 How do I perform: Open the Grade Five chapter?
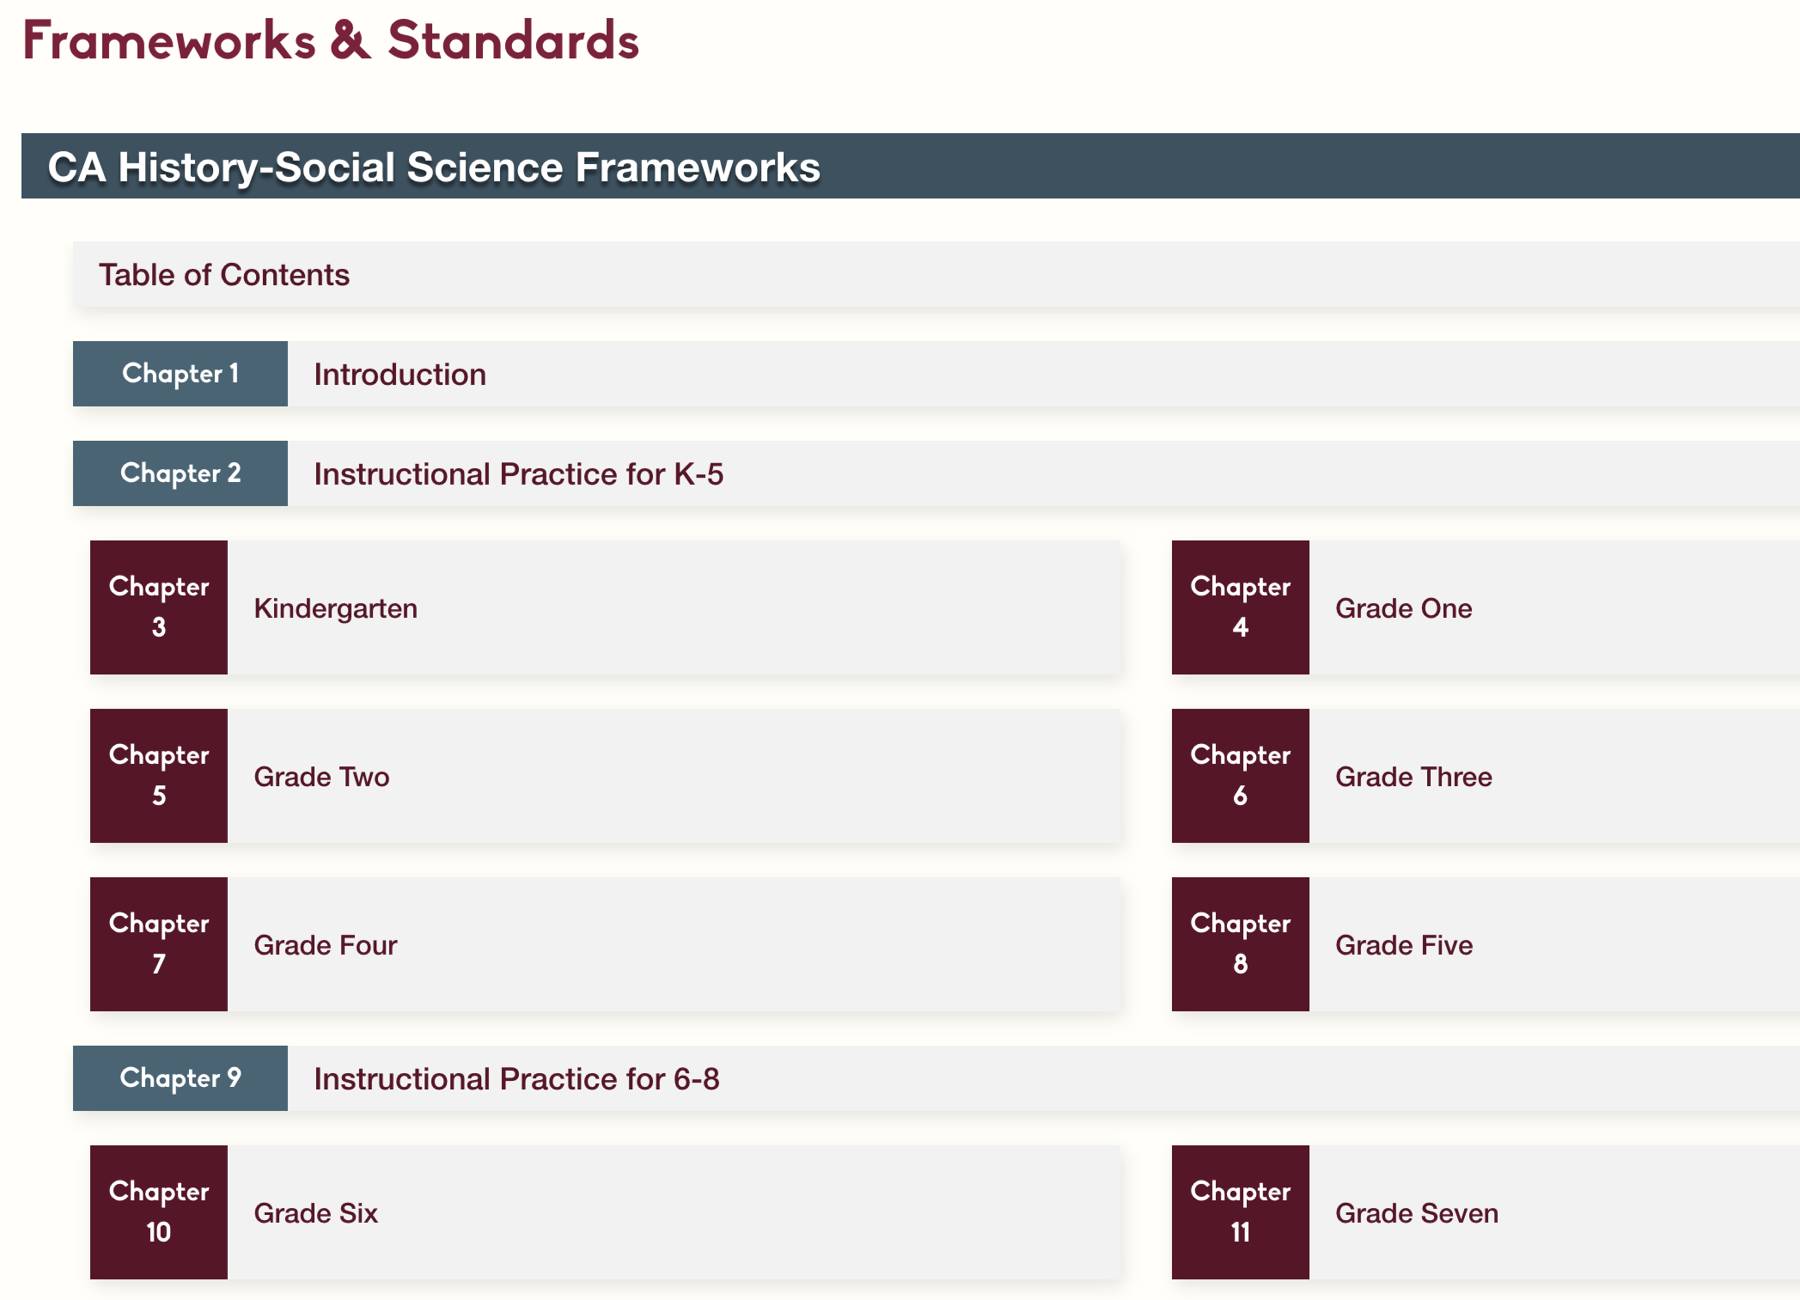coord(1403,945)
